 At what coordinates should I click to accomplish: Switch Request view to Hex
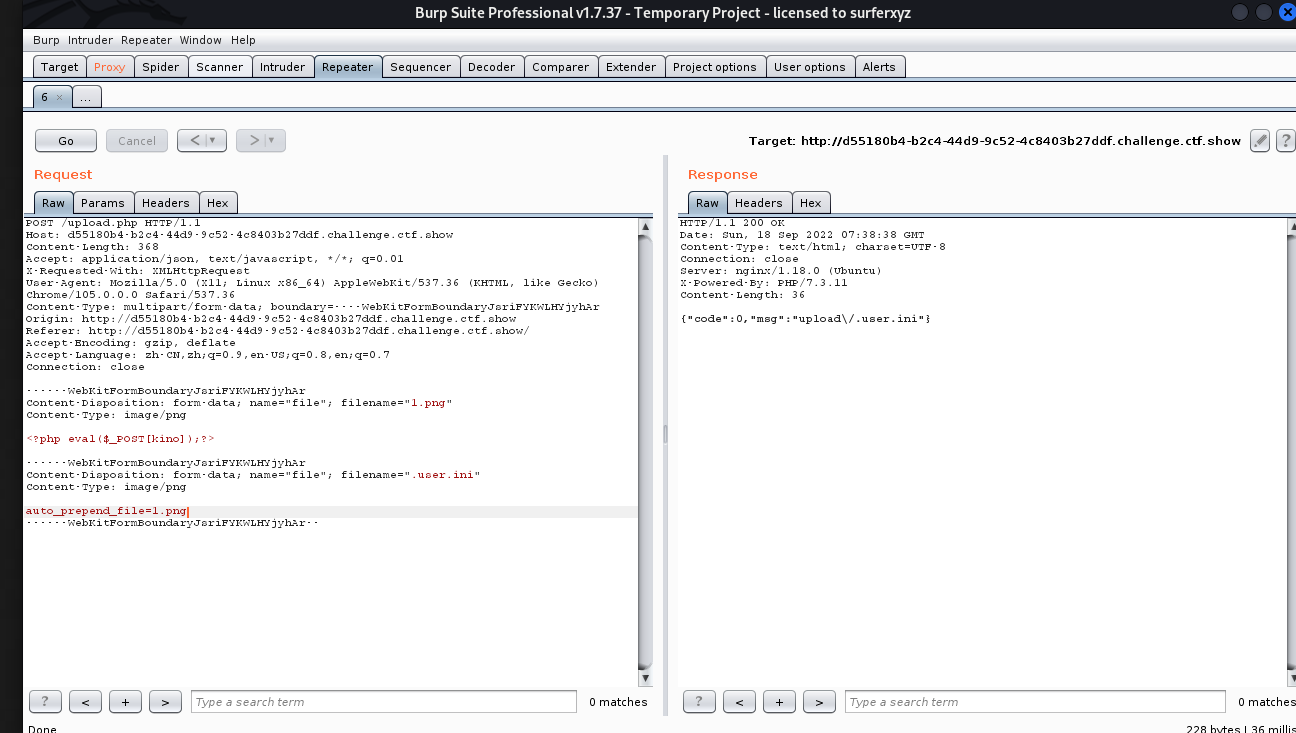218,203
